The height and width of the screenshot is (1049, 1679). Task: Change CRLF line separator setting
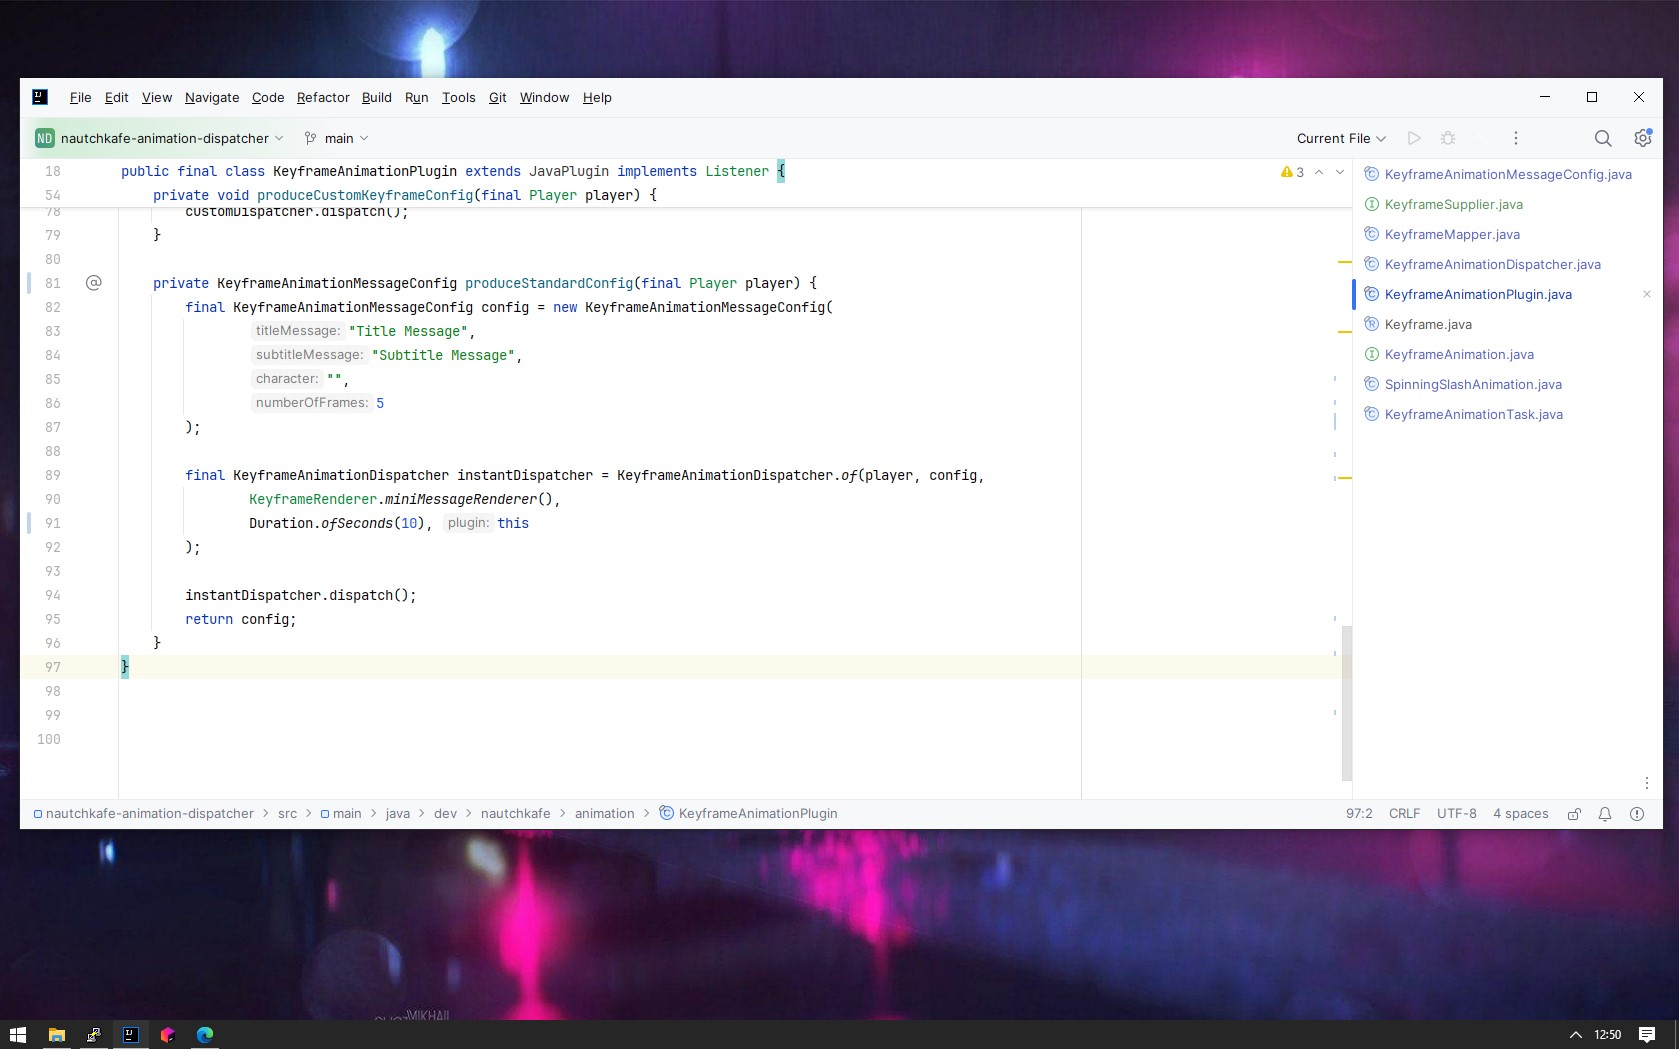click(x=1404, y=813)
